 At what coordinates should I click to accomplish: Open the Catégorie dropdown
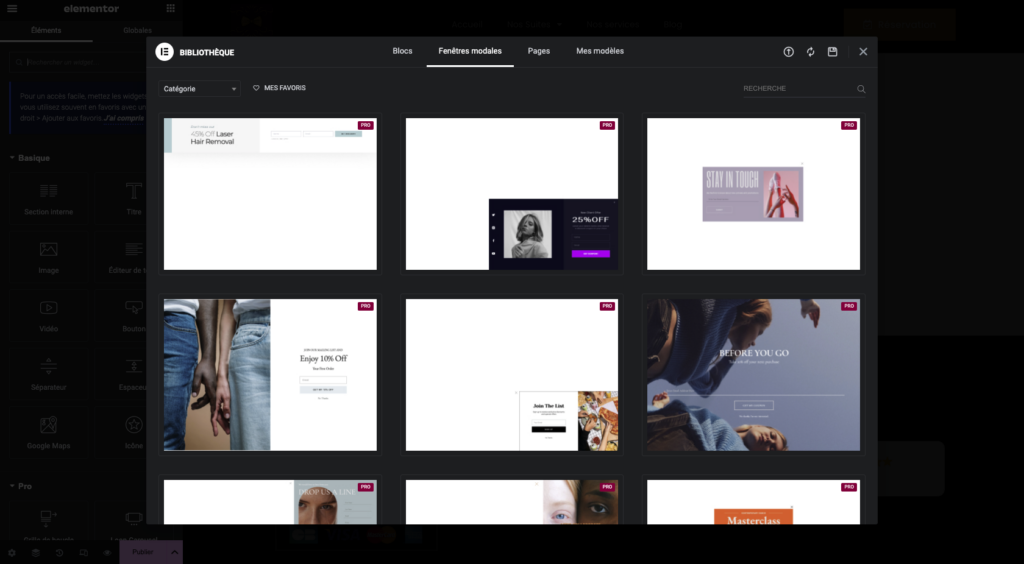pos(199,89)
